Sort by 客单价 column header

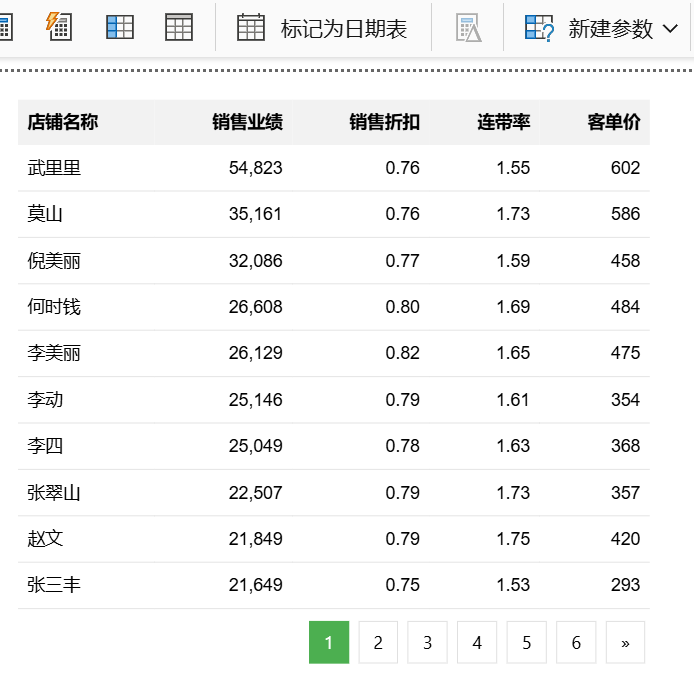click(614, 122)
